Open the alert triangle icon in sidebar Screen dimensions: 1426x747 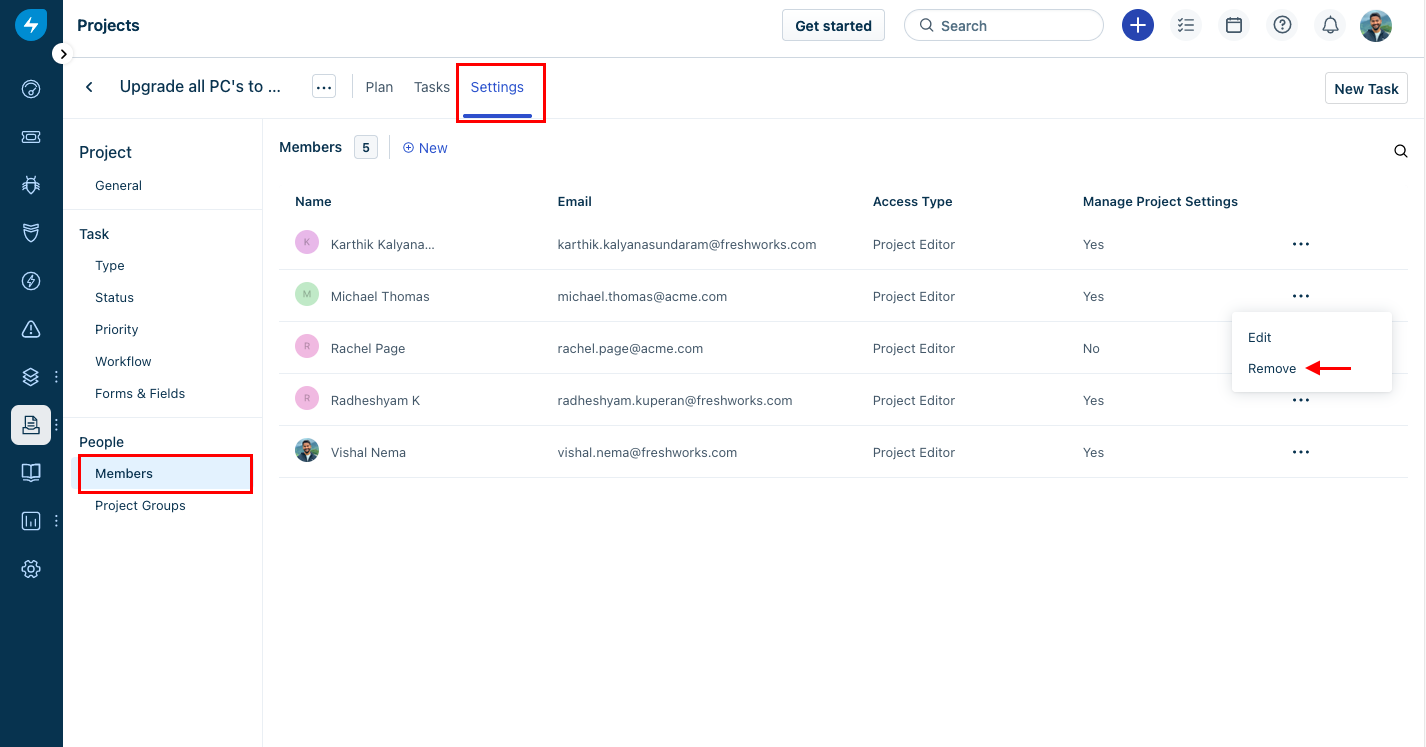coord(31,329)
